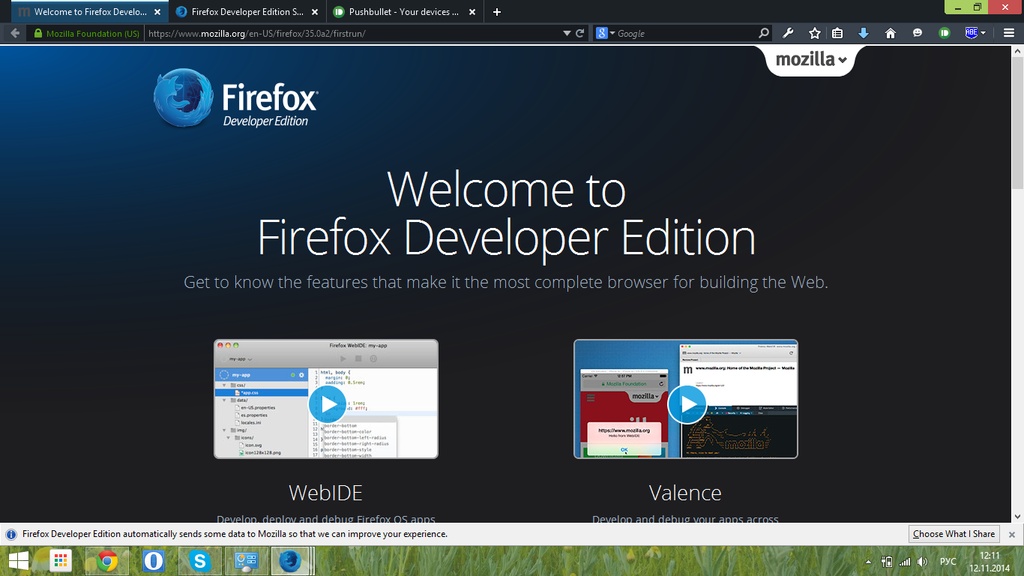Click the green Pushbullet toolbar icon
This screenshot has height=576, width=1024.
(945, 32)
